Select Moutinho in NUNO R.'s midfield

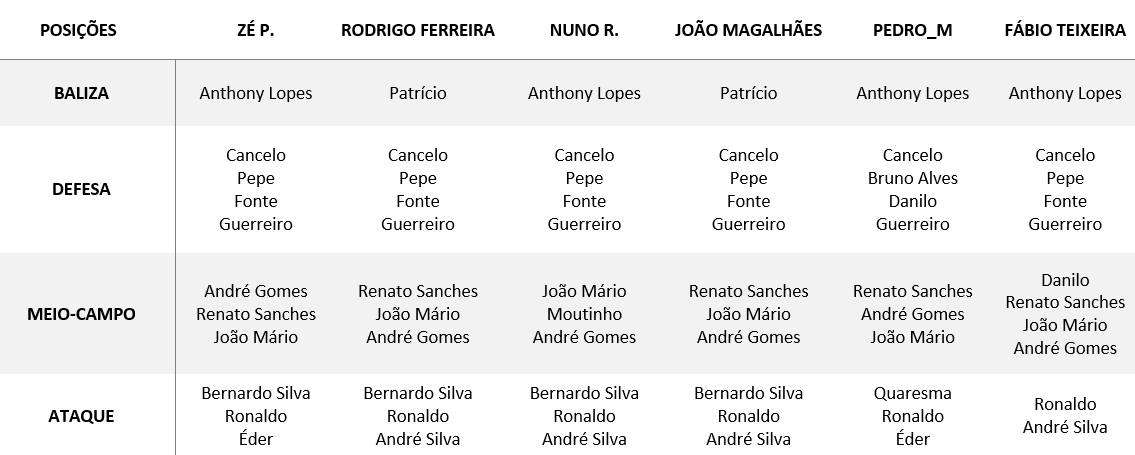coord(584,314)
